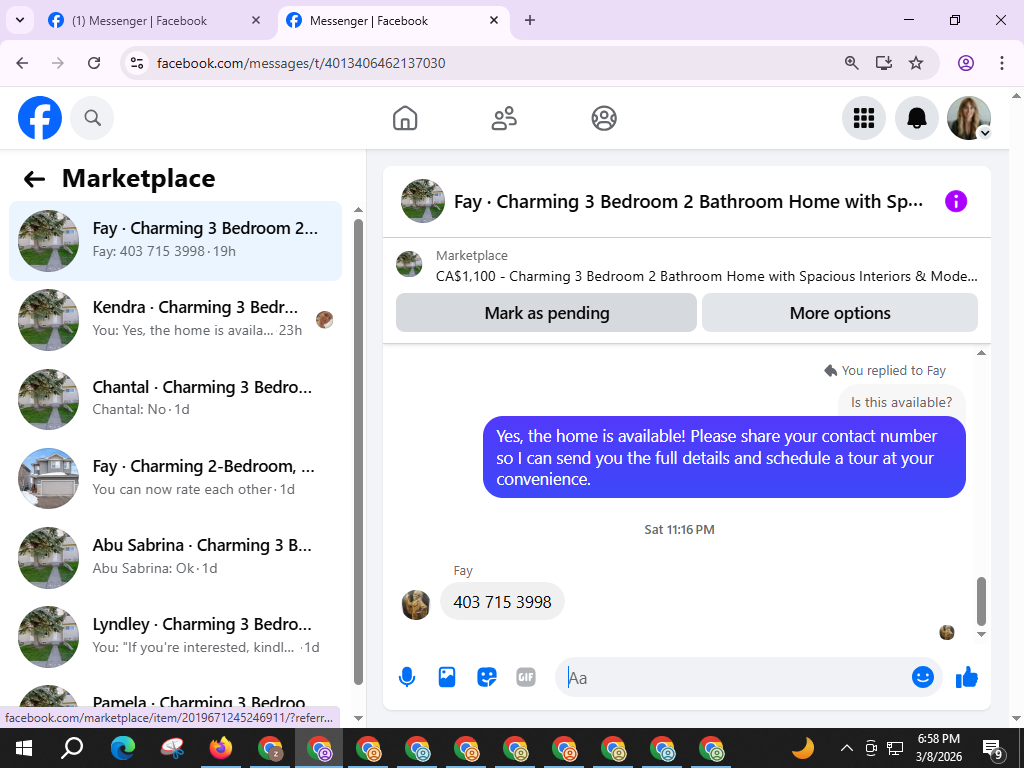The height and width of the screenshot is (768, 1024).
Task: Show hidden system tray icons chevron
Action: pyautogui.click(x=846, y=748)
